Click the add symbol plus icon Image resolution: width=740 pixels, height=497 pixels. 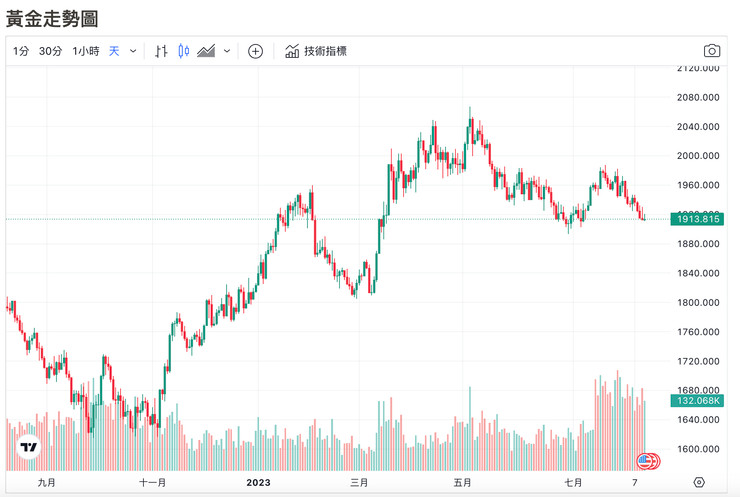[255, 51]
